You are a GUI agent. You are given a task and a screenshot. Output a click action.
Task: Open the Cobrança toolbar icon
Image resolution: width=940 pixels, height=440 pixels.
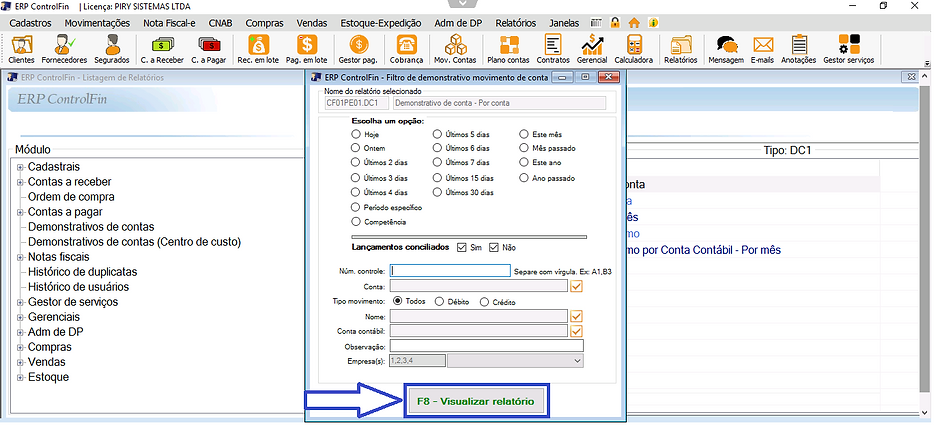point(406,49)
